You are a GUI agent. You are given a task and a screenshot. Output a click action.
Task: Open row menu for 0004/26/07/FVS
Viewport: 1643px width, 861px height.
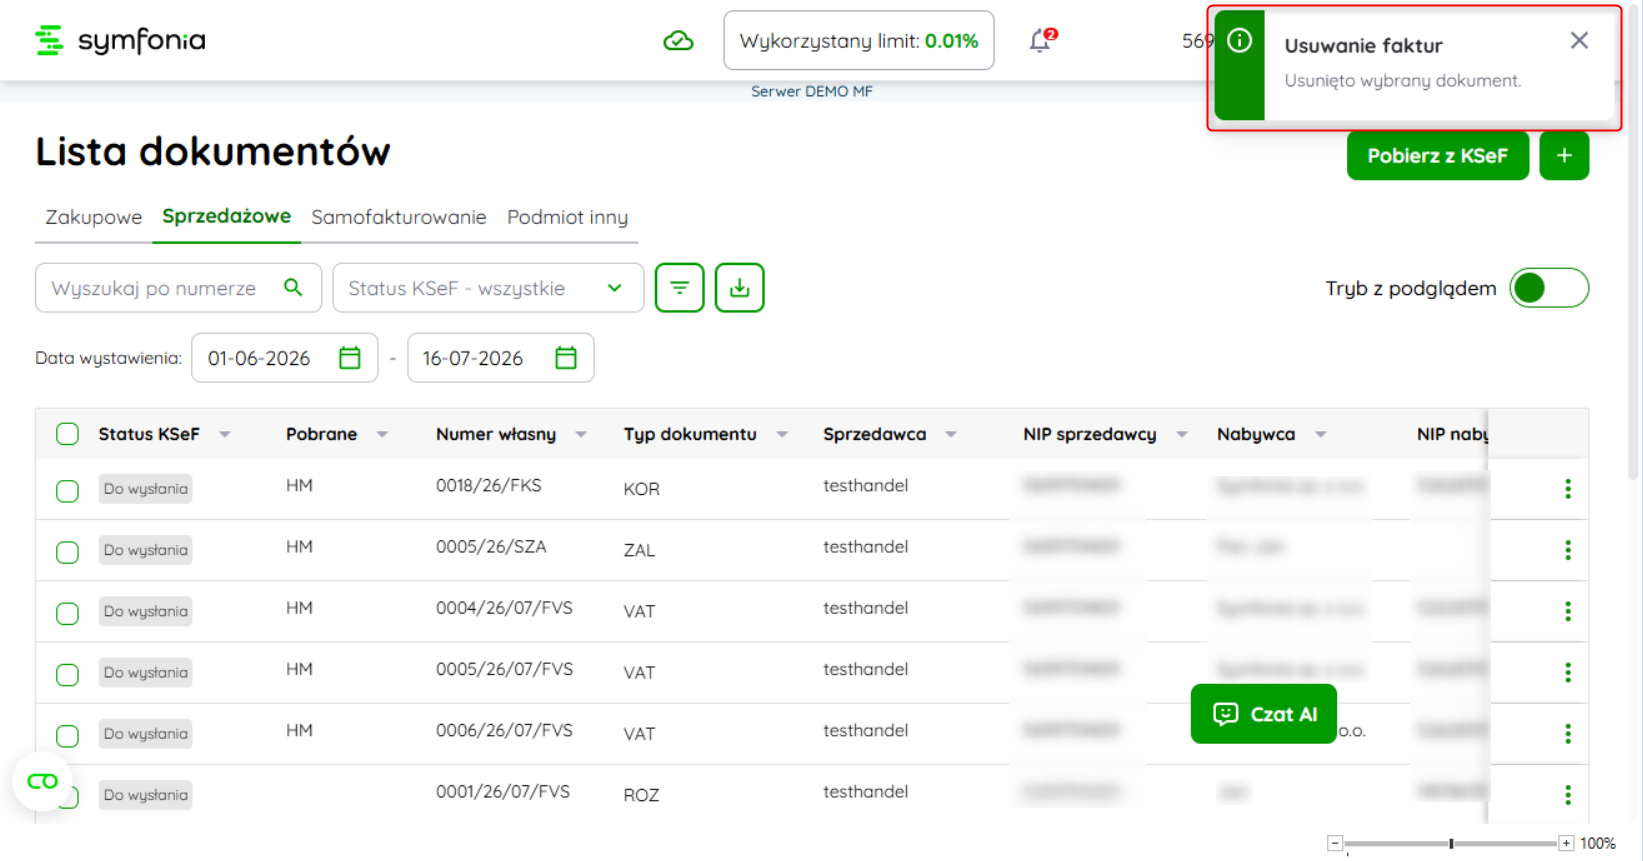(1567, 611)
